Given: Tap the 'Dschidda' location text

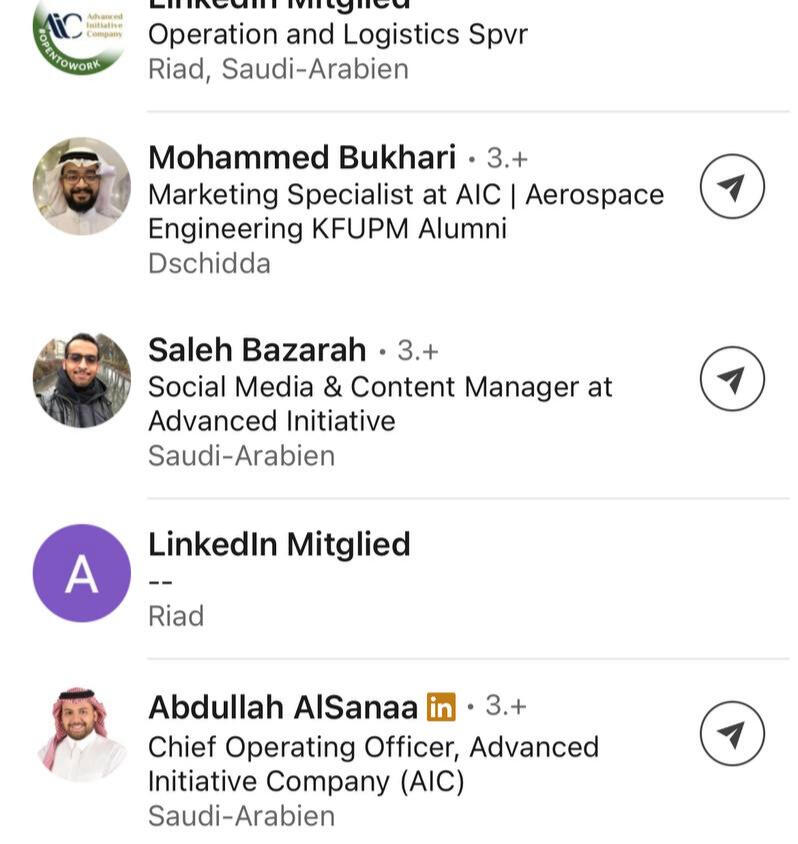Looking at the screenshot, I should click(209, 263).
